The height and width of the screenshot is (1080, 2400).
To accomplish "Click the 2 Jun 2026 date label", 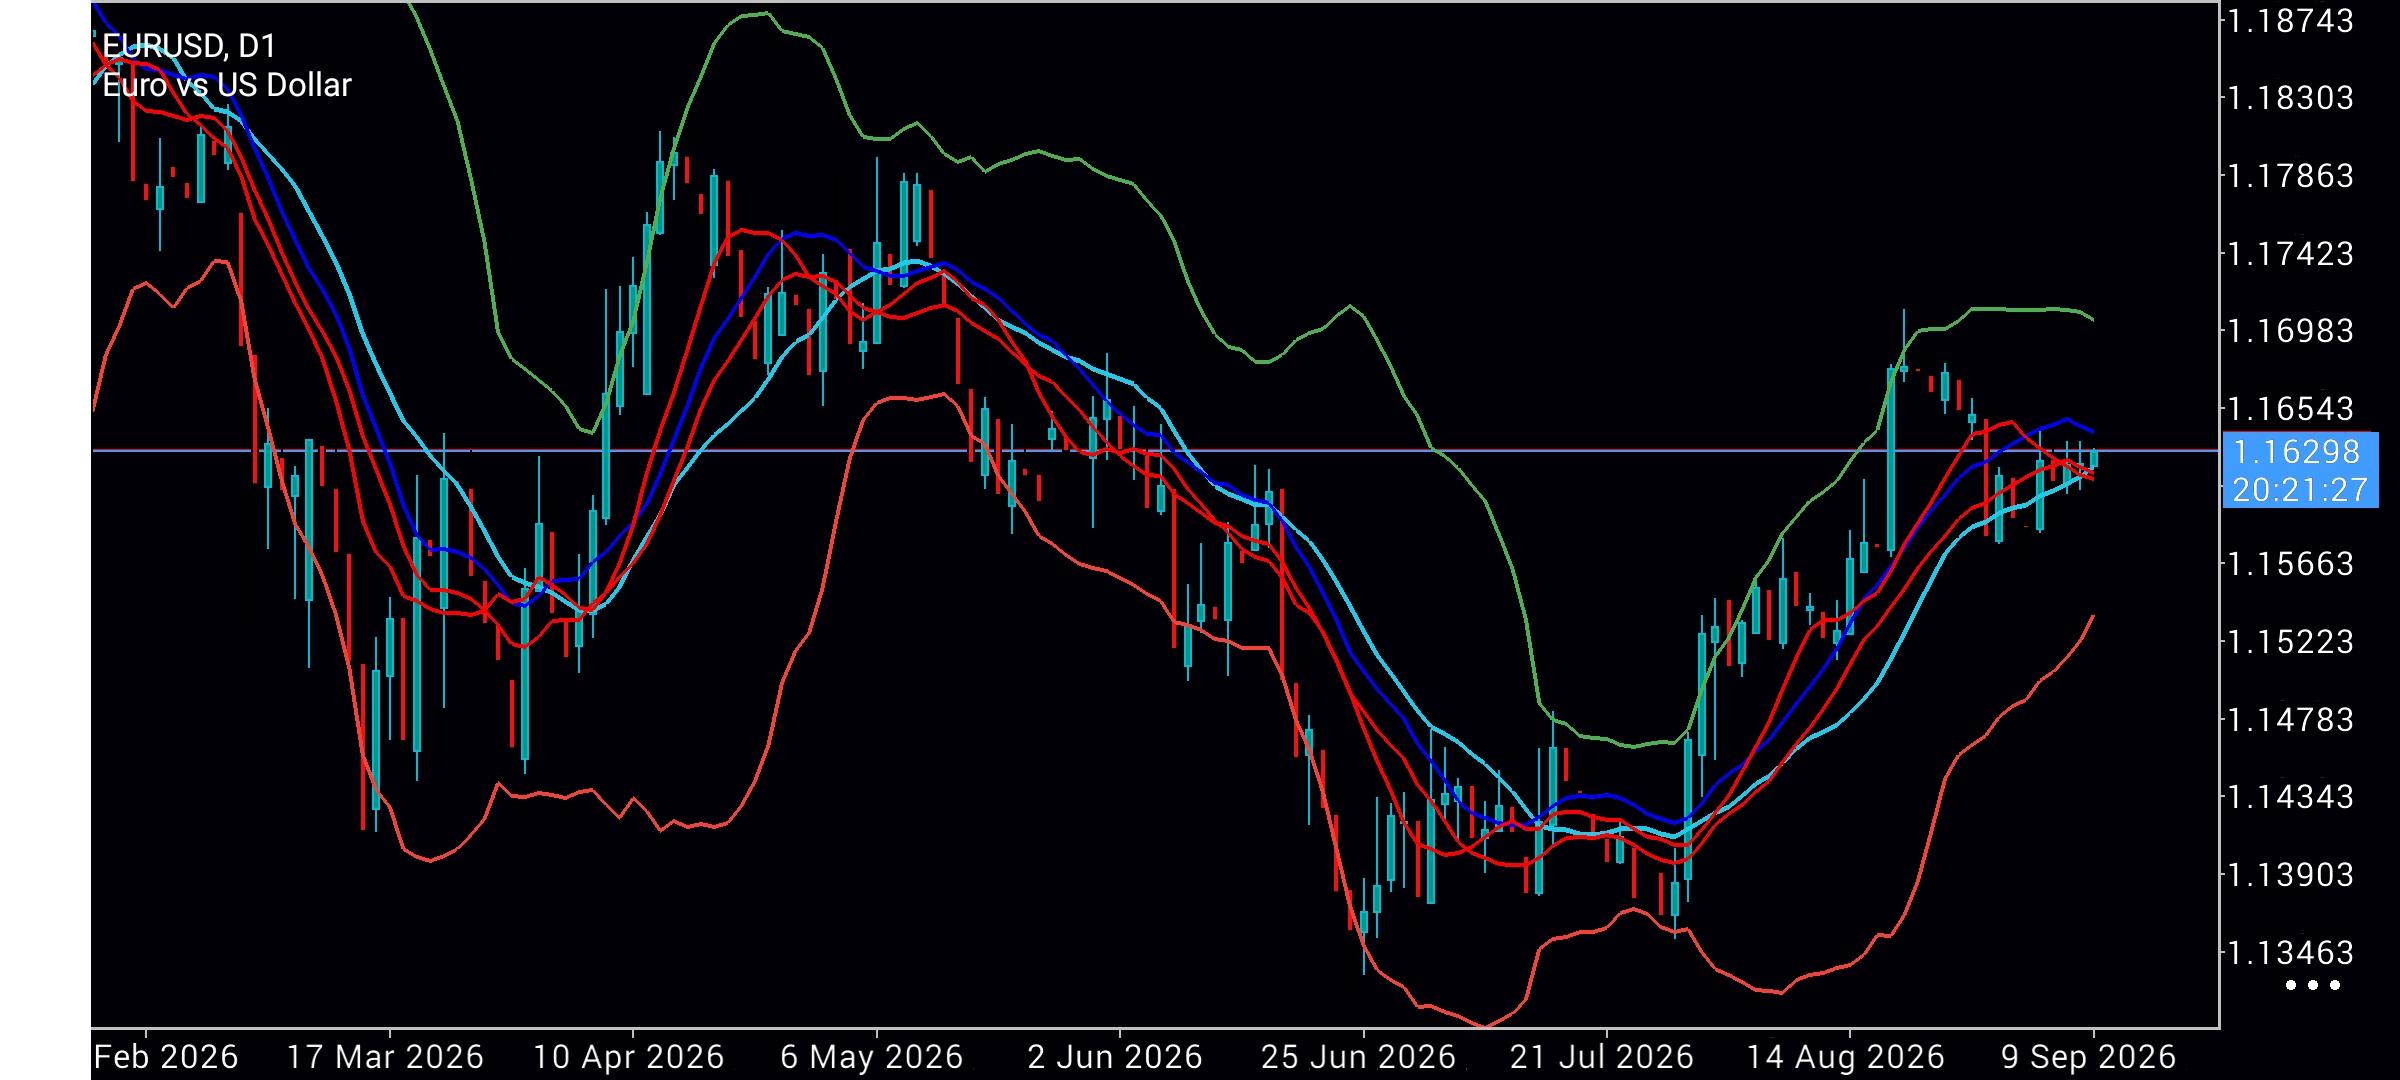I will click(1115, 1057).
